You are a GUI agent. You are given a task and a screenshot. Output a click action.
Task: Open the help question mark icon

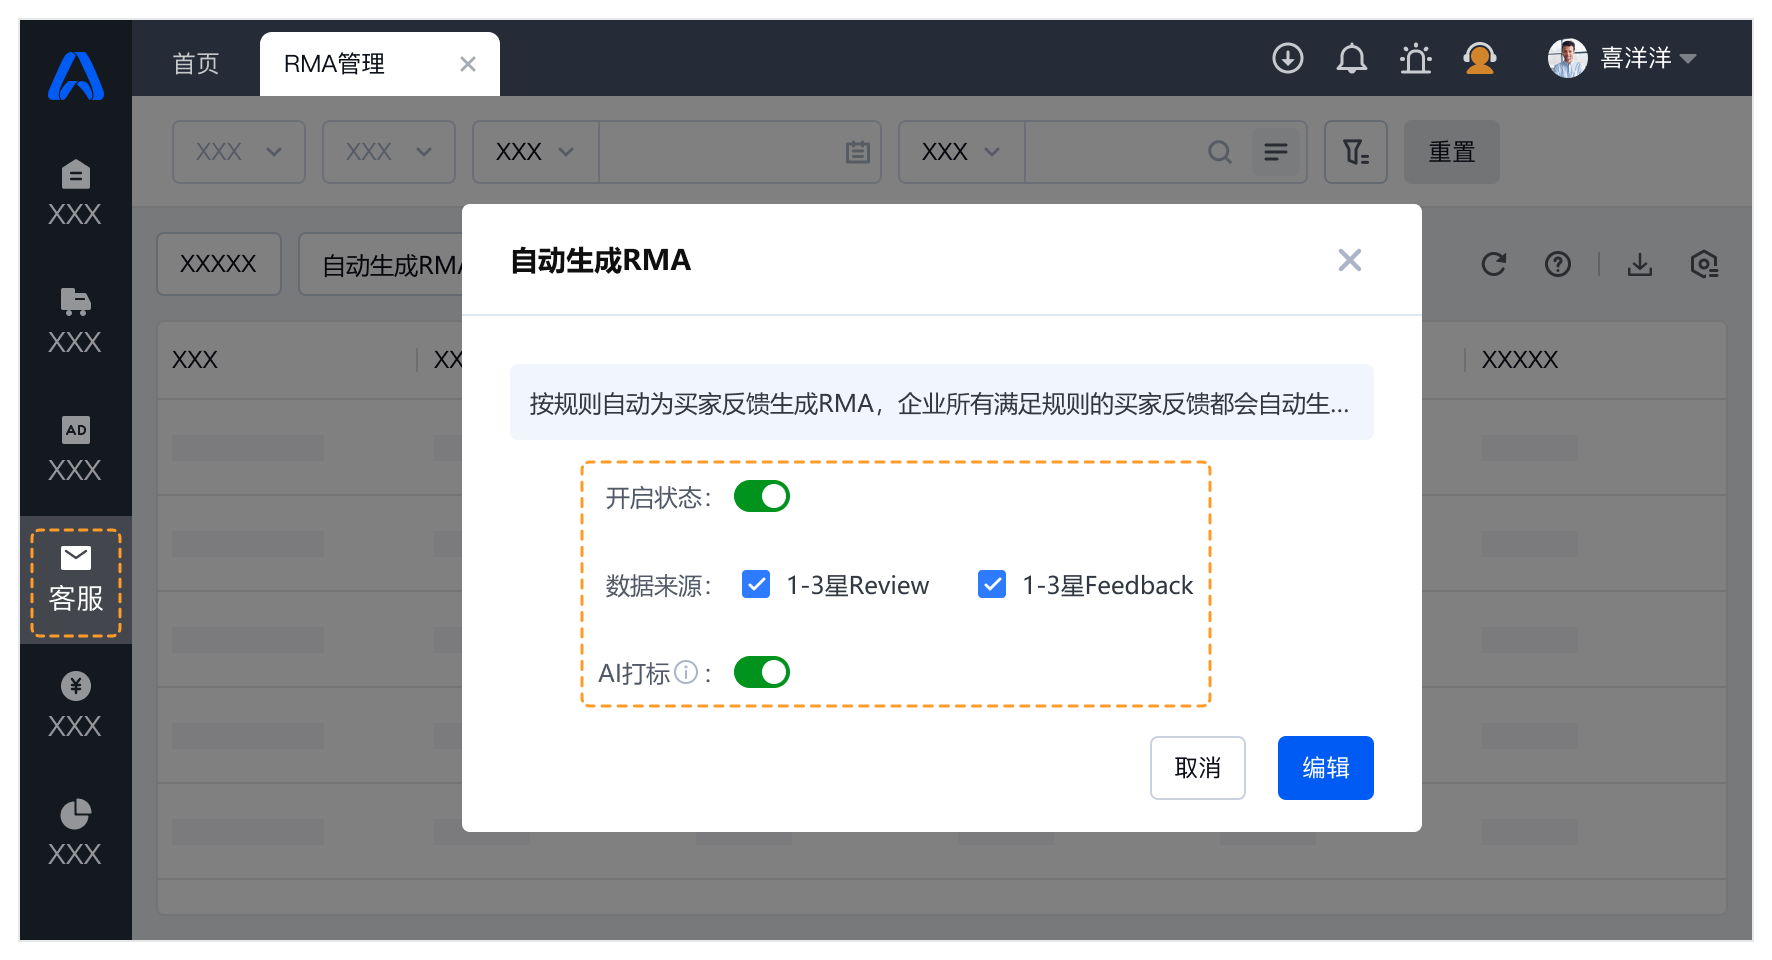click(x=1557, y=264)
